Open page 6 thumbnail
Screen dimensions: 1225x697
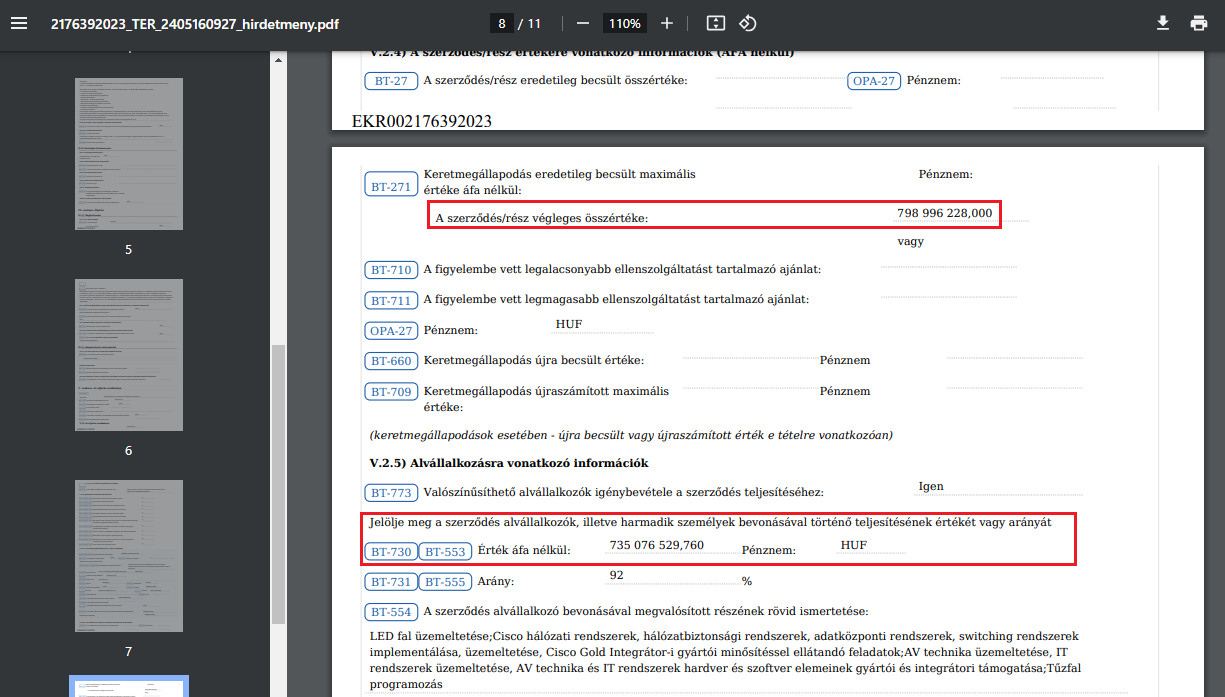pyautogui.click(x=129, y=355)
